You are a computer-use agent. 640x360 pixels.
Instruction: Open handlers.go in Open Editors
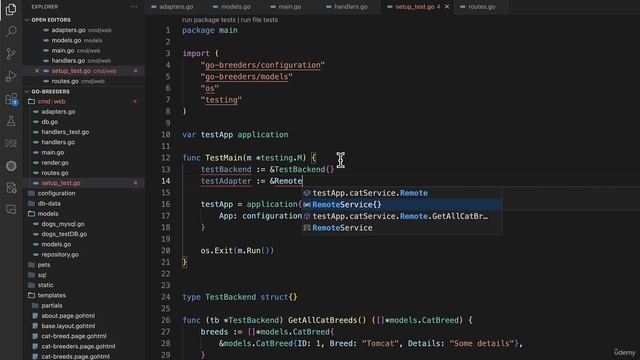click(x=68, y=60)
